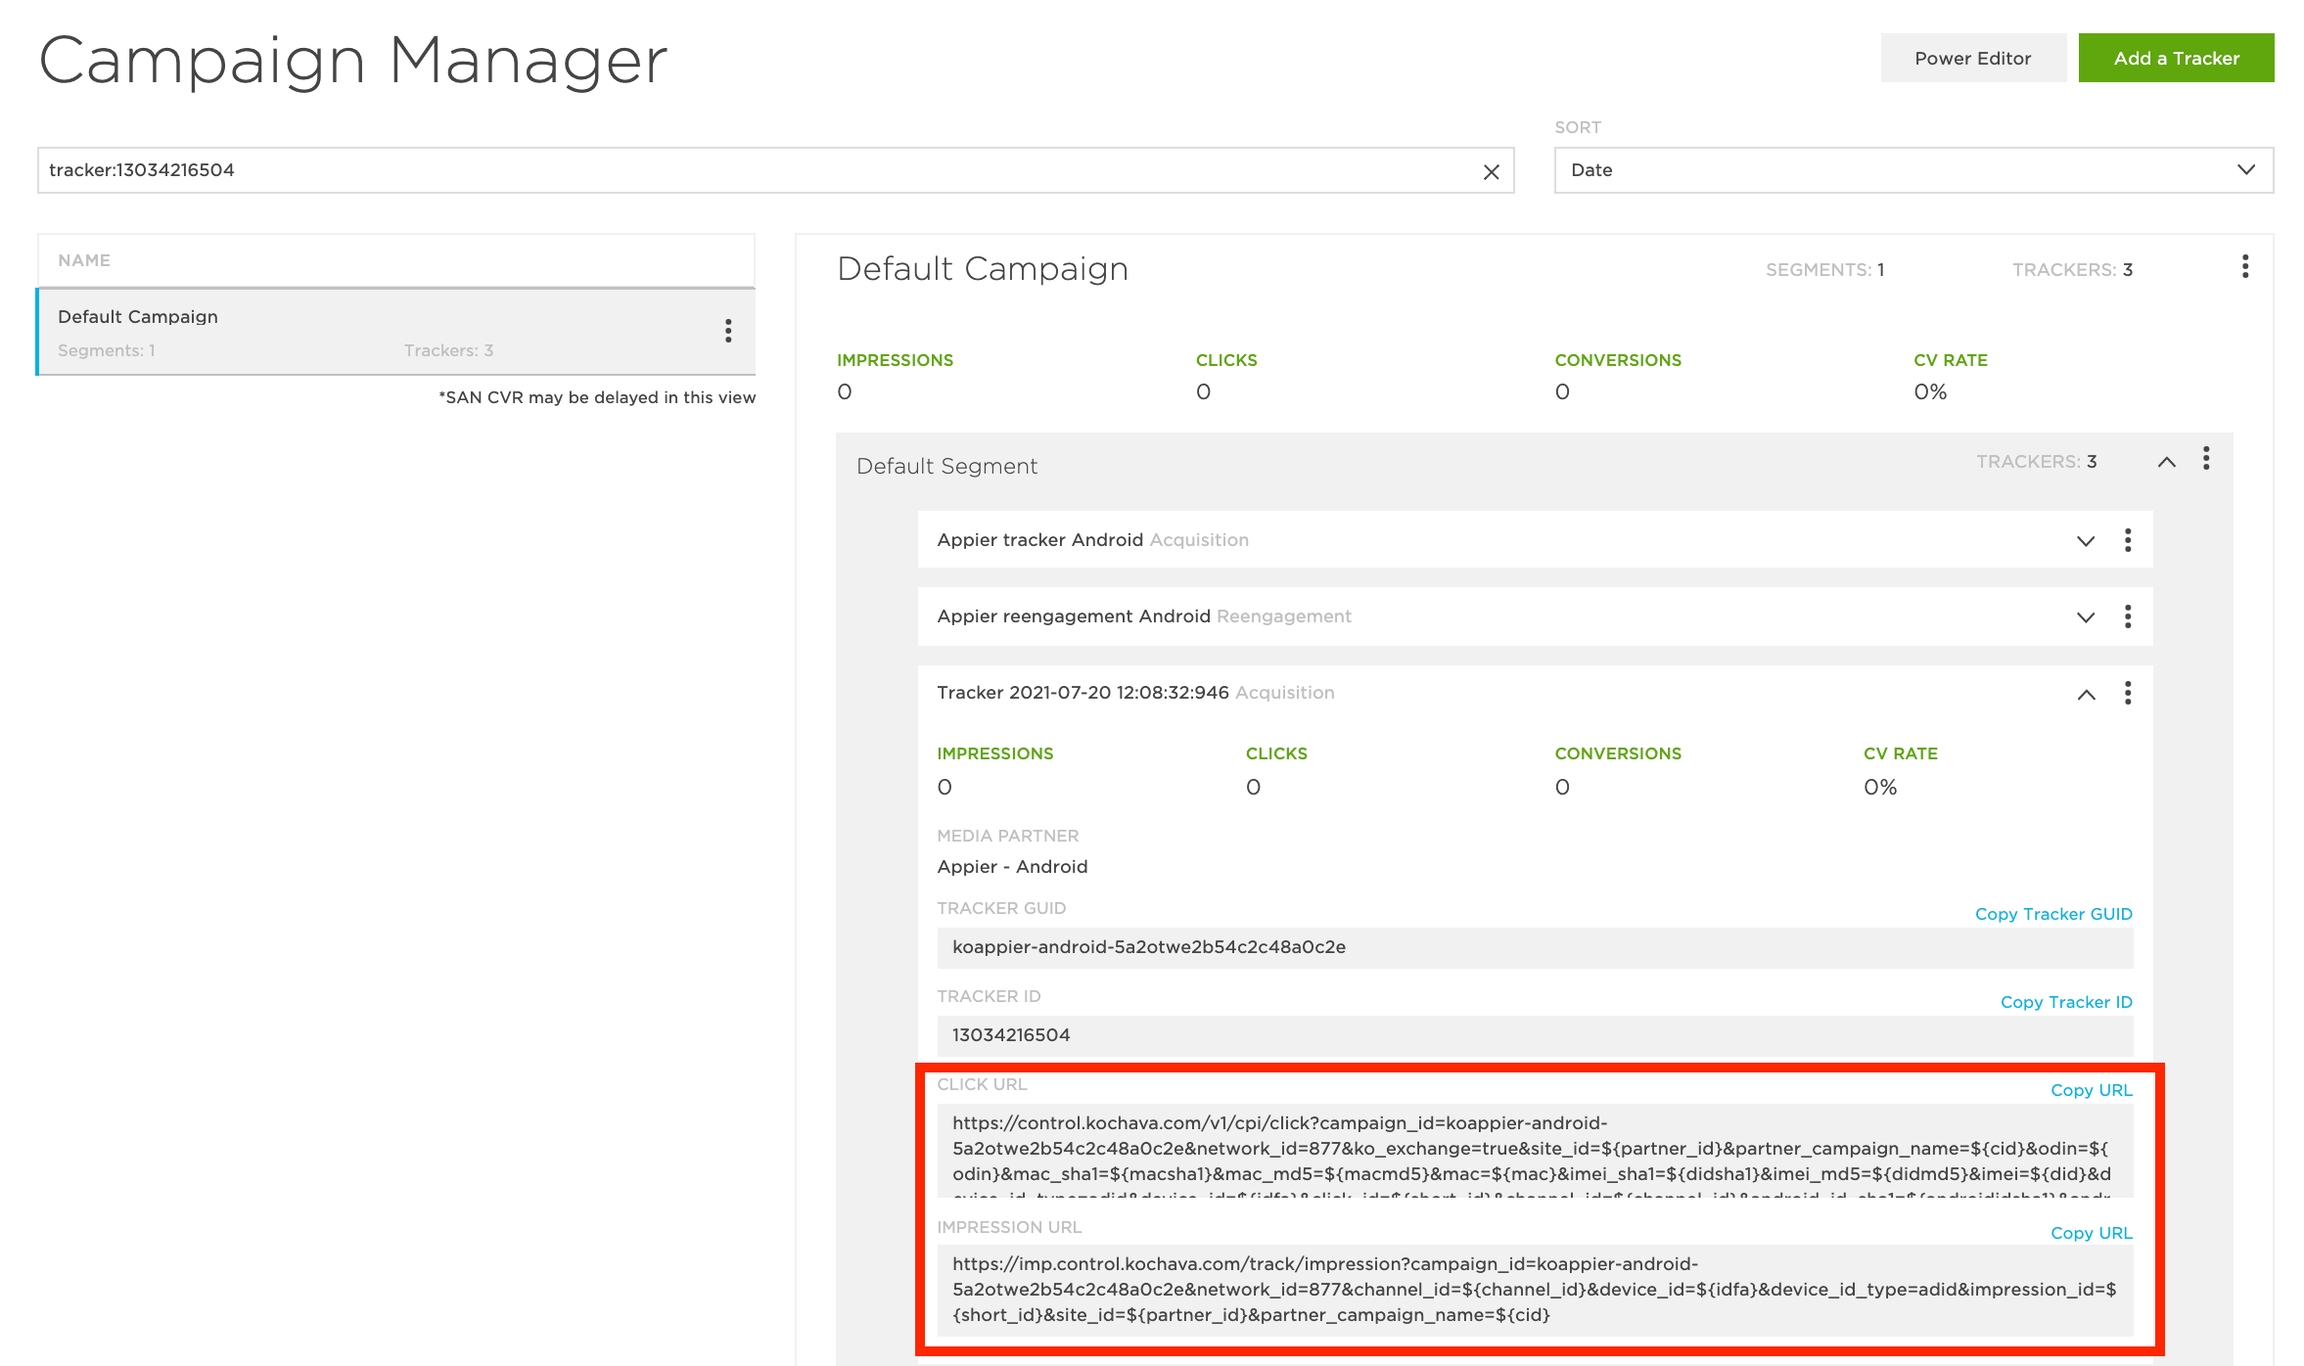Click Copy Tracker GUID link

[2053, 914]
